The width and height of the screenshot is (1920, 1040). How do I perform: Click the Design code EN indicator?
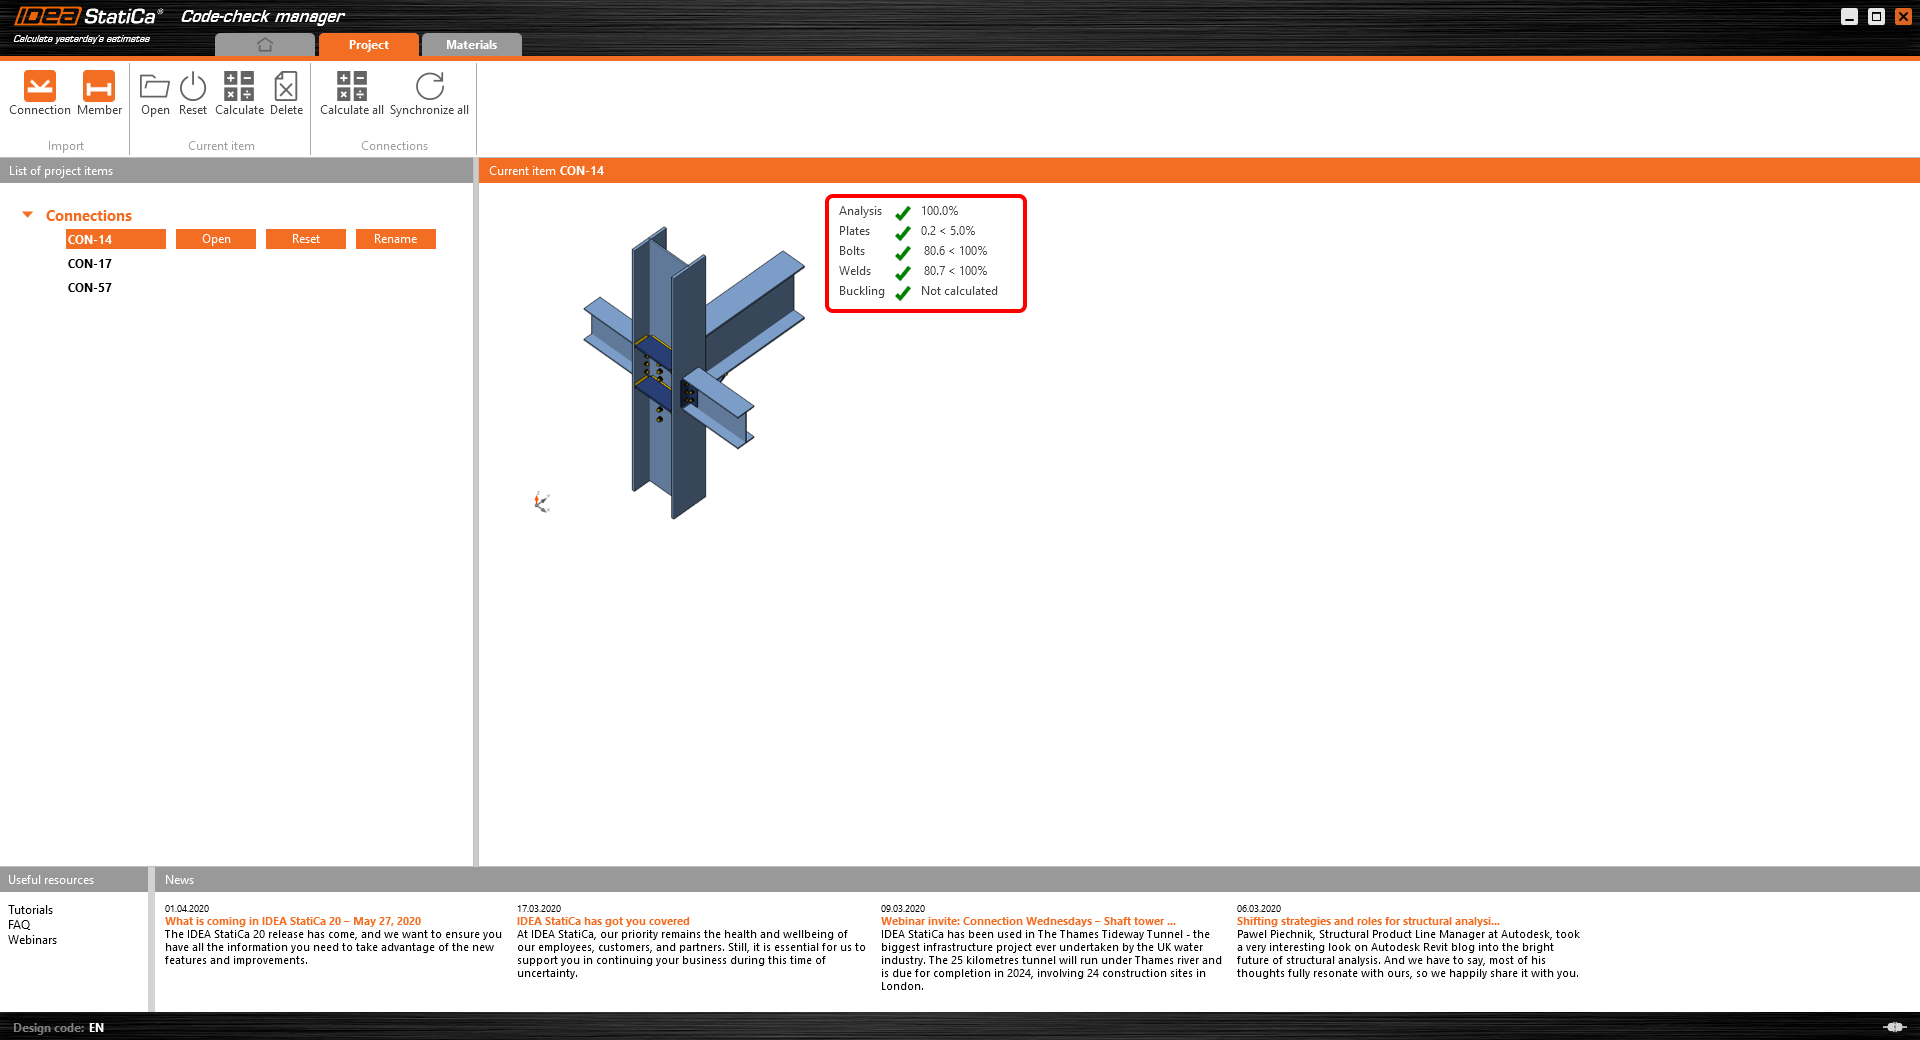[58, 1028]
